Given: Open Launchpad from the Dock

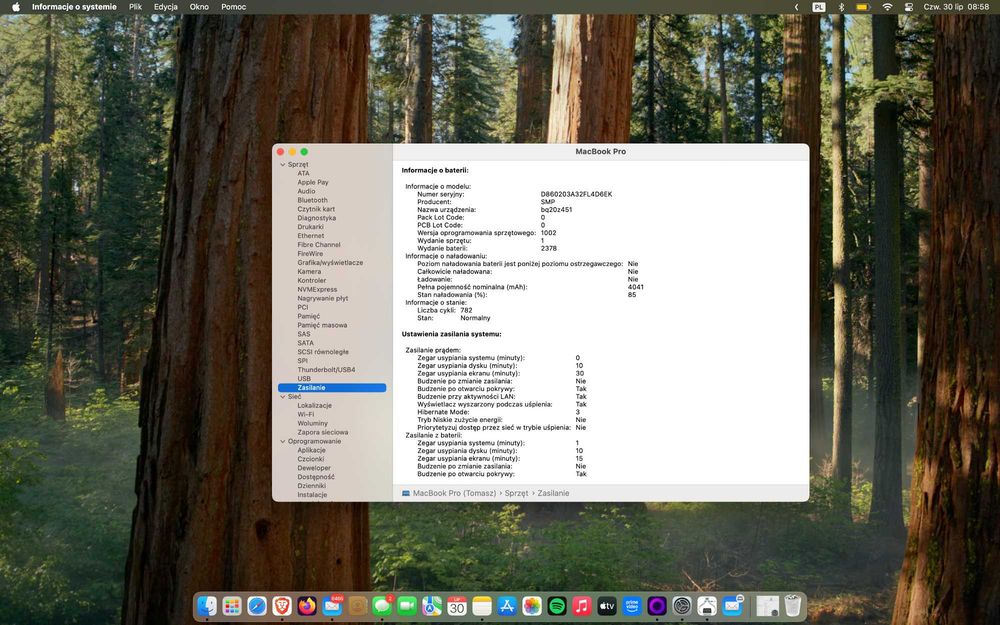Looking at the screenshot, I should pyautogui.click(x=232, y=606).
